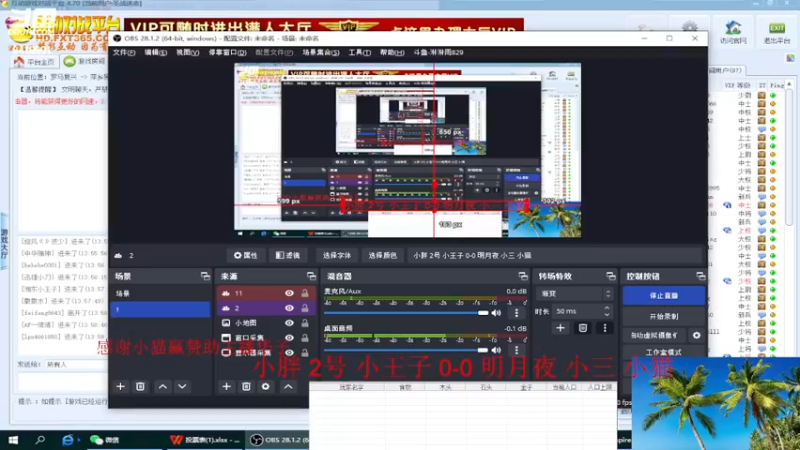Mute the 麦克风/Aux speaker icon
Screen dimensions: 800x450
tap(496, 313)
